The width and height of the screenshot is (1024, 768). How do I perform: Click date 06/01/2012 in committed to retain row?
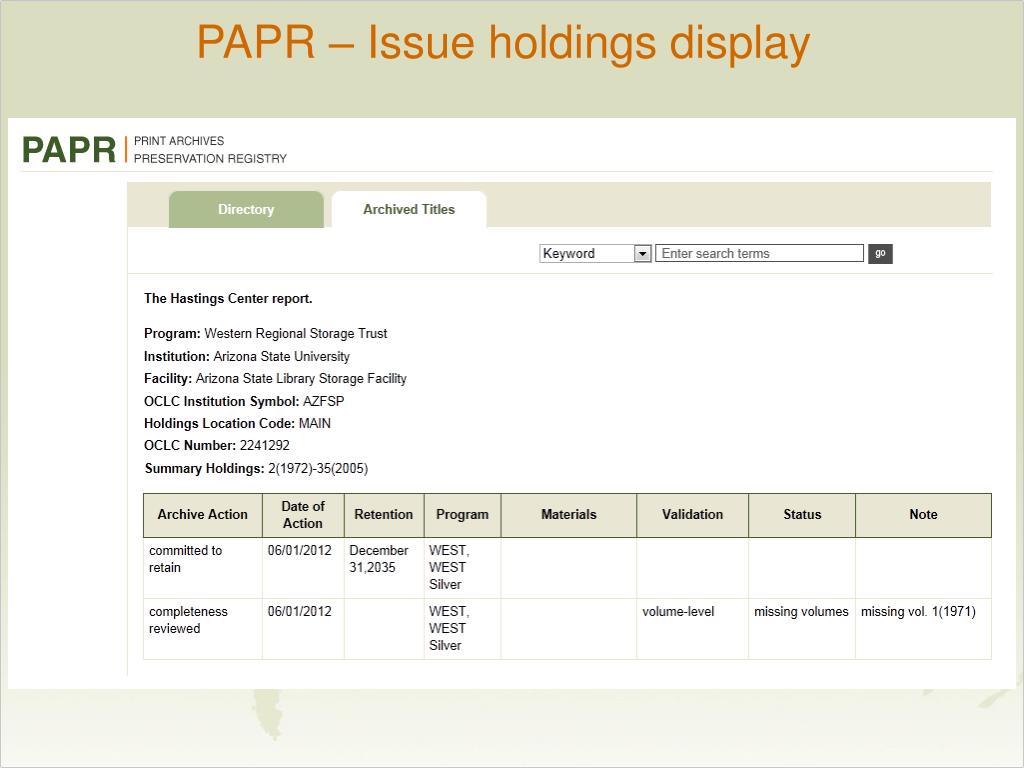tap(303, 568)
